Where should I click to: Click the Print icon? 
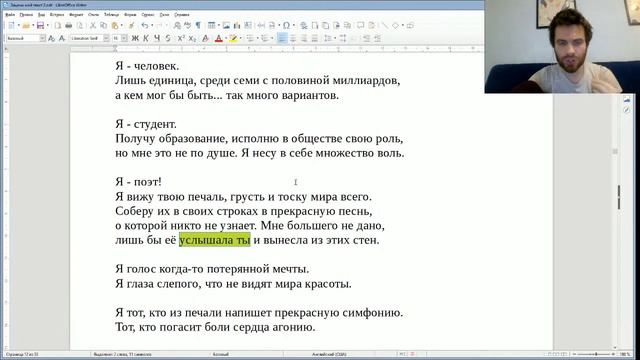pos(69,25)
